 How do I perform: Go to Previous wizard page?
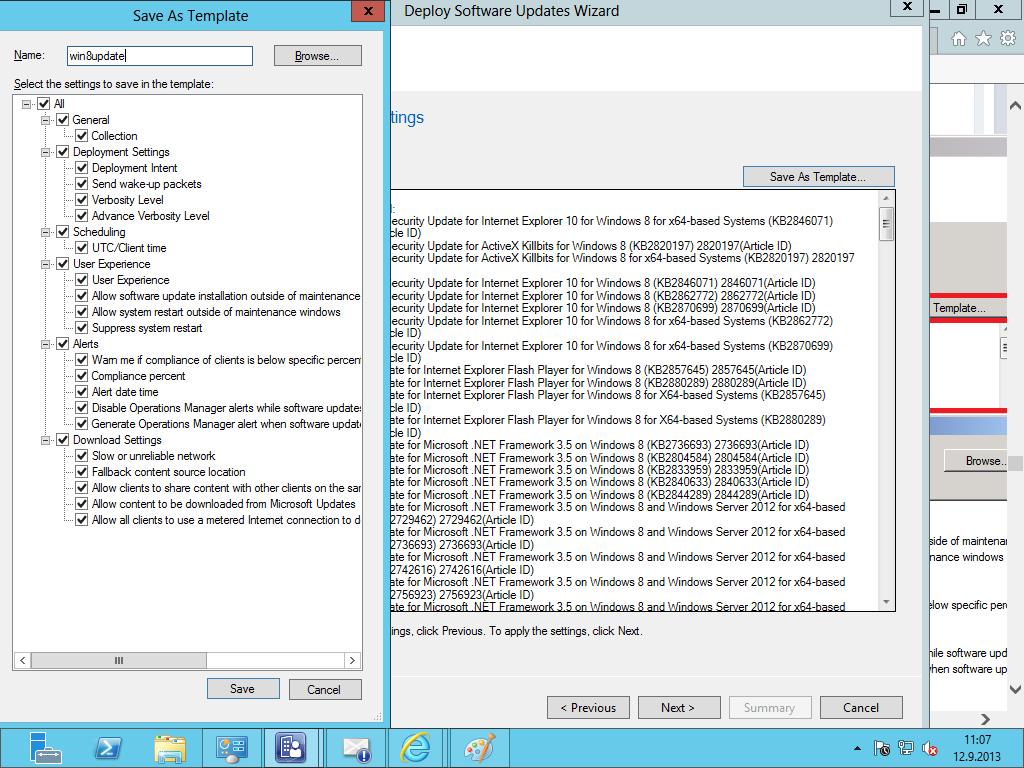coord(588,707)
